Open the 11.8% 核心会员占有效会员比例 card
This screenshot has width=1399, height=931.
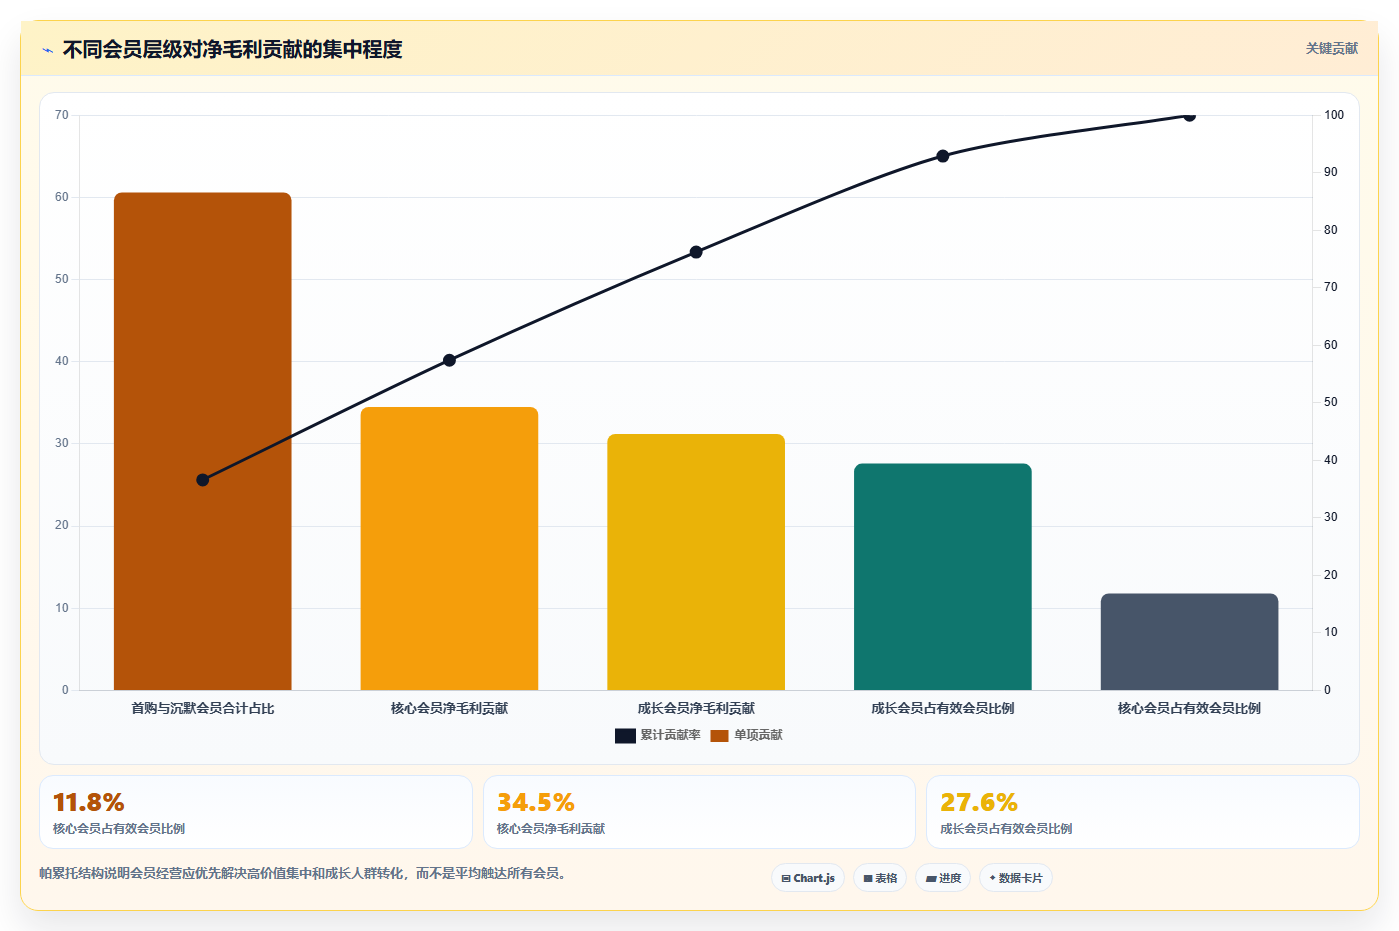point(256,812)
